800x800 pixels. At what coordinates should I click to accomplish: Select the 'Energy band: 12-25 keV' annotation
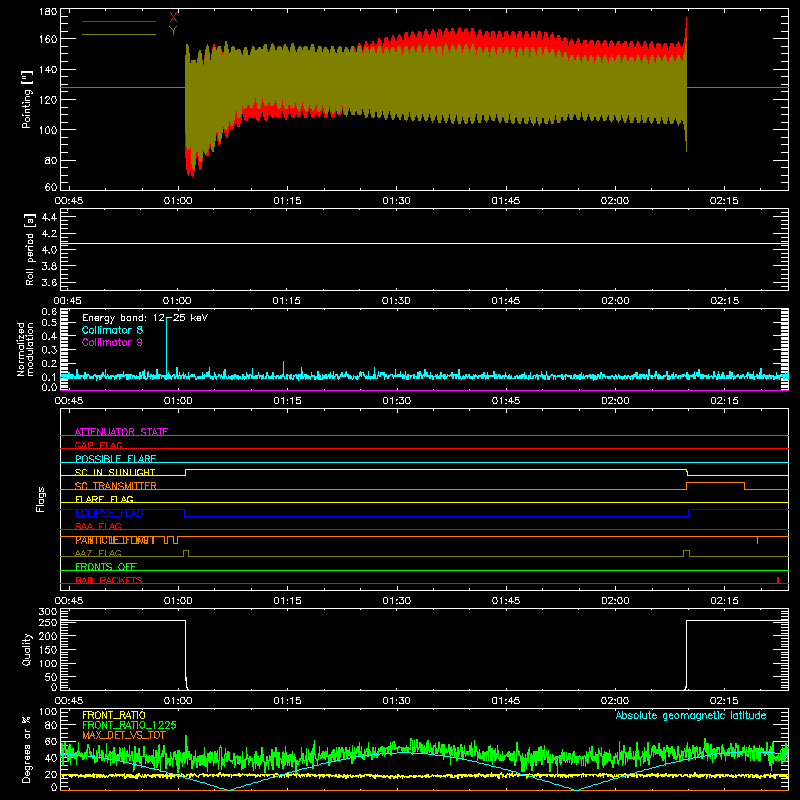coord(145,318)
